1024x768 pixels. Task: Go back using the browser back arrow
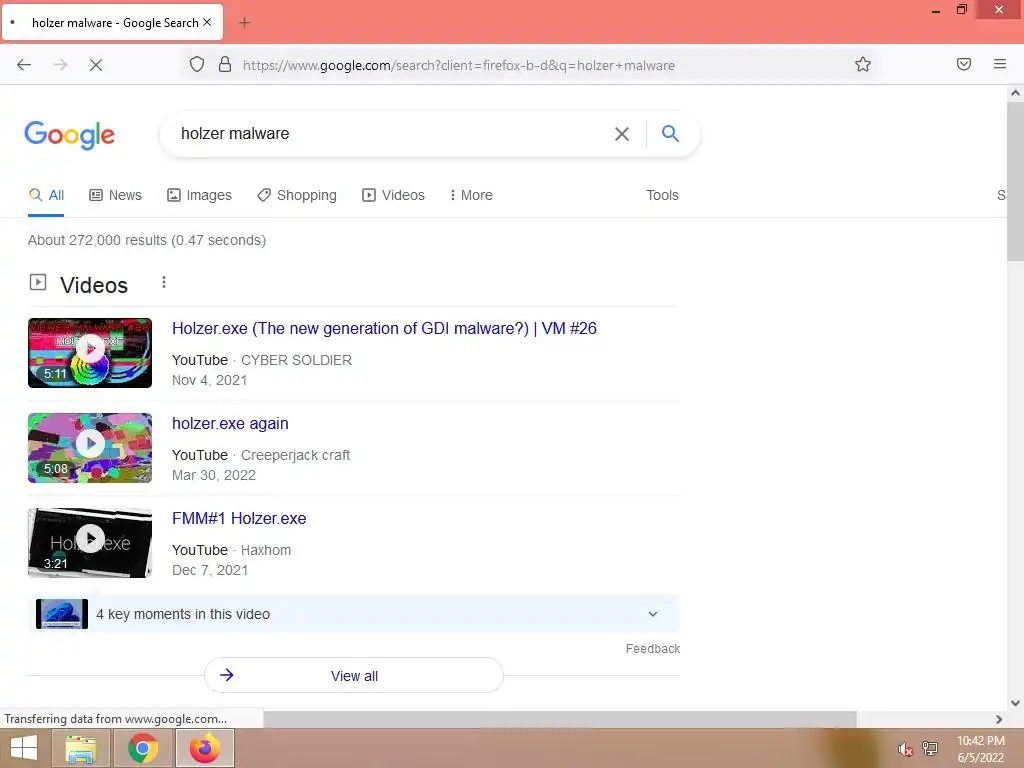pyautogui.click(x=24, y=65)
